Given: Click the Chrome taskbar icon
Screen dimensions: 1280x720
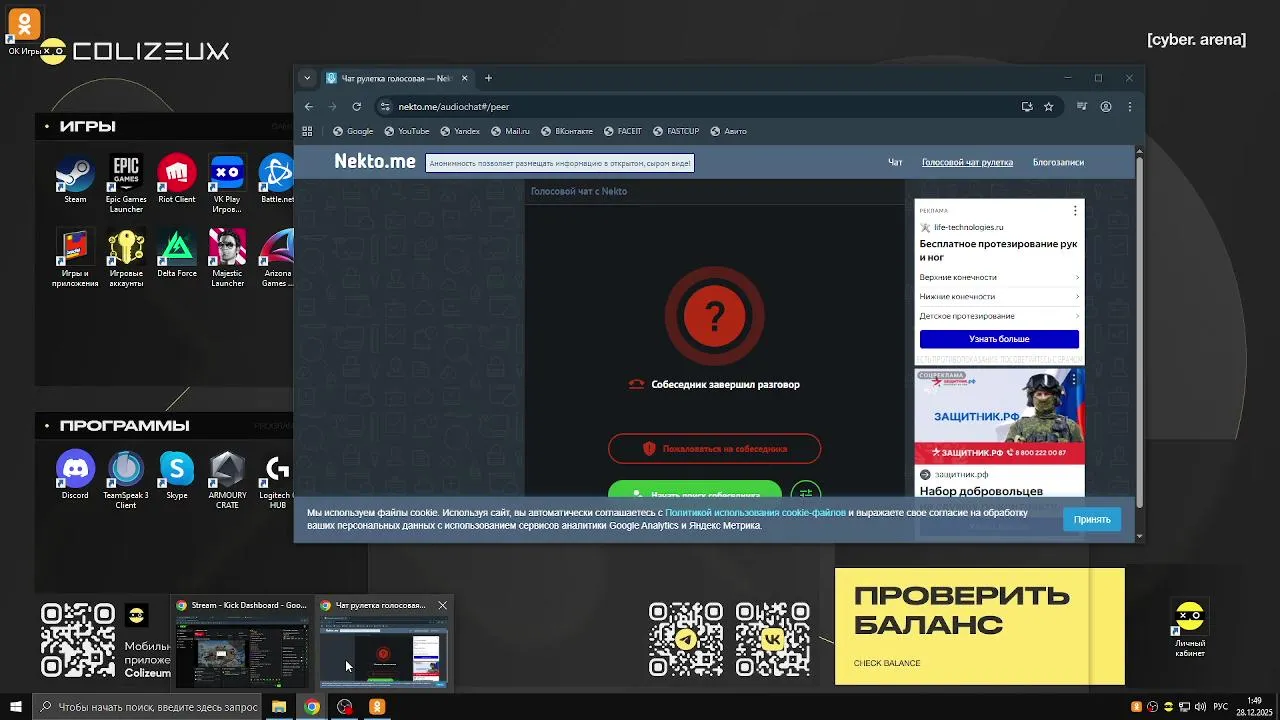Looking at the screenshot, I should coord(312,707).
